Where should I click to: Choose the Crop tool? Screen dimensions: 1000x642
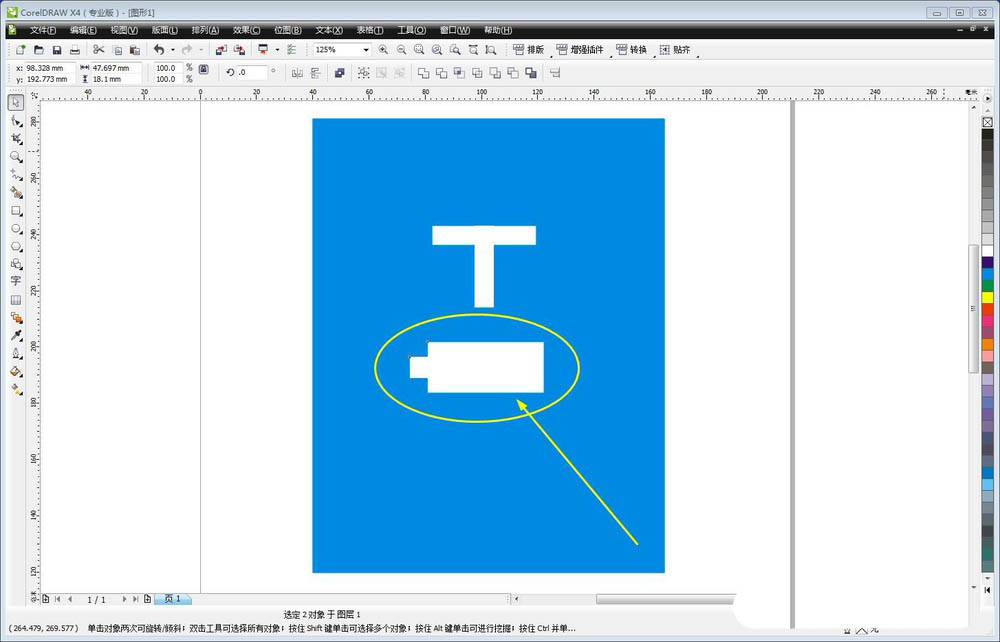tap(16, 138)
